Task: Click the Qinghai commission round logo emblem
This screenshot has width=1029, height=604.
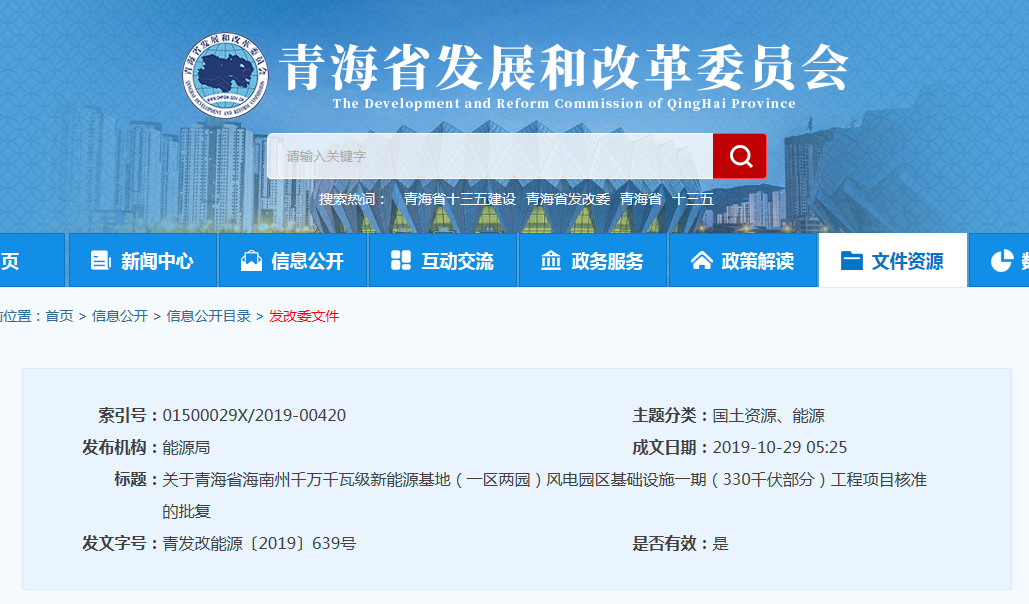Action: 225,76
